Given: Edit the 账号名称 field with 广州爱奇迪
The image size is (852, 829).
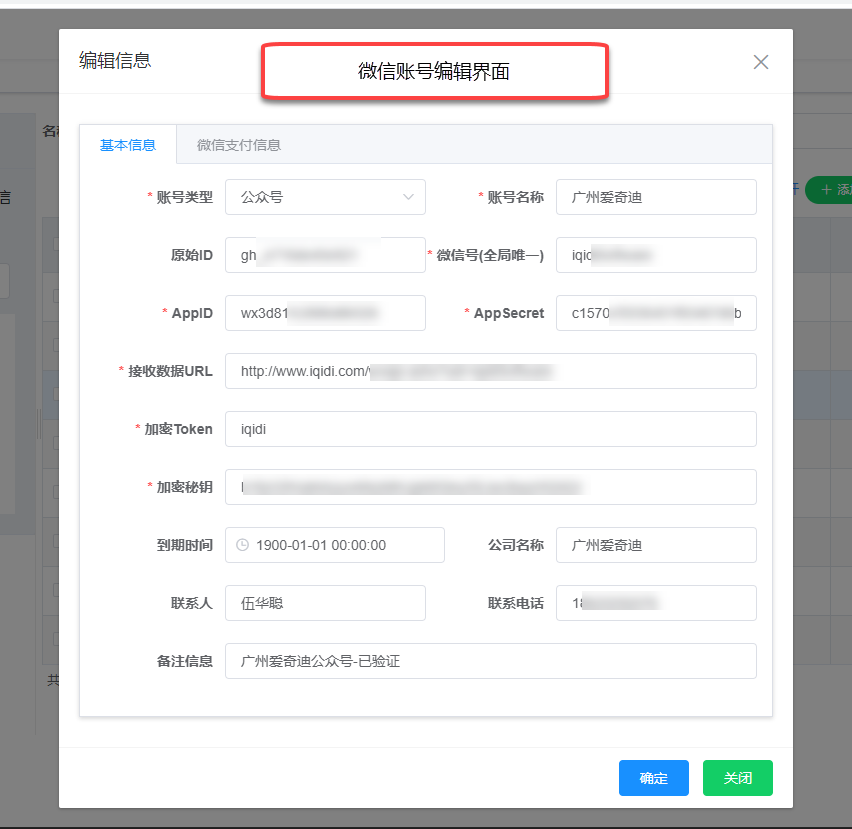Looking at the screenshot, I should [656, 197].
